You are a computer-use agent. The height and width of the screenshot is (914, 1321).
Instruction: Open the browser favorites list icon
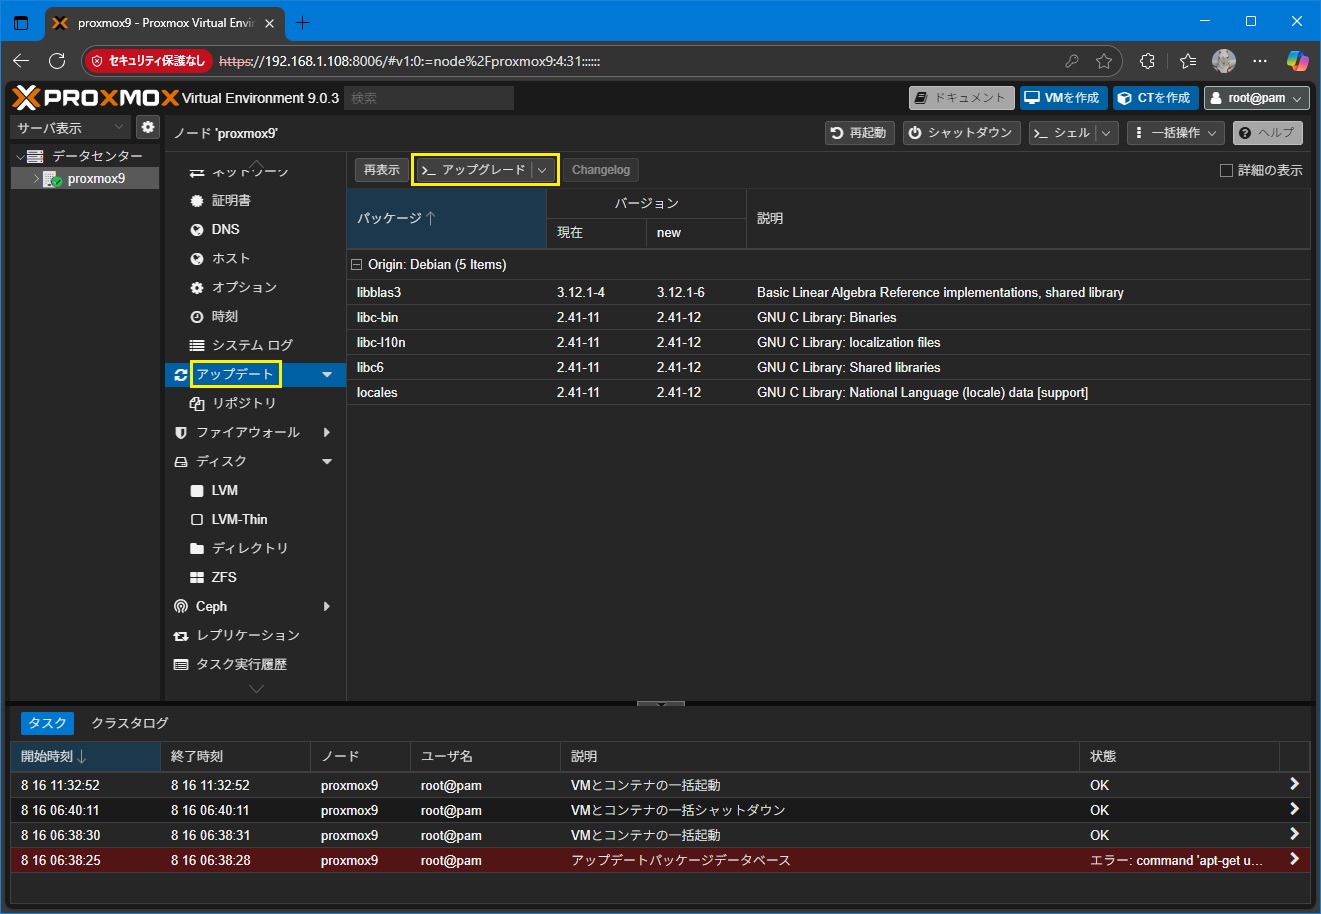pyautogui.click(x=1188, y=61)
